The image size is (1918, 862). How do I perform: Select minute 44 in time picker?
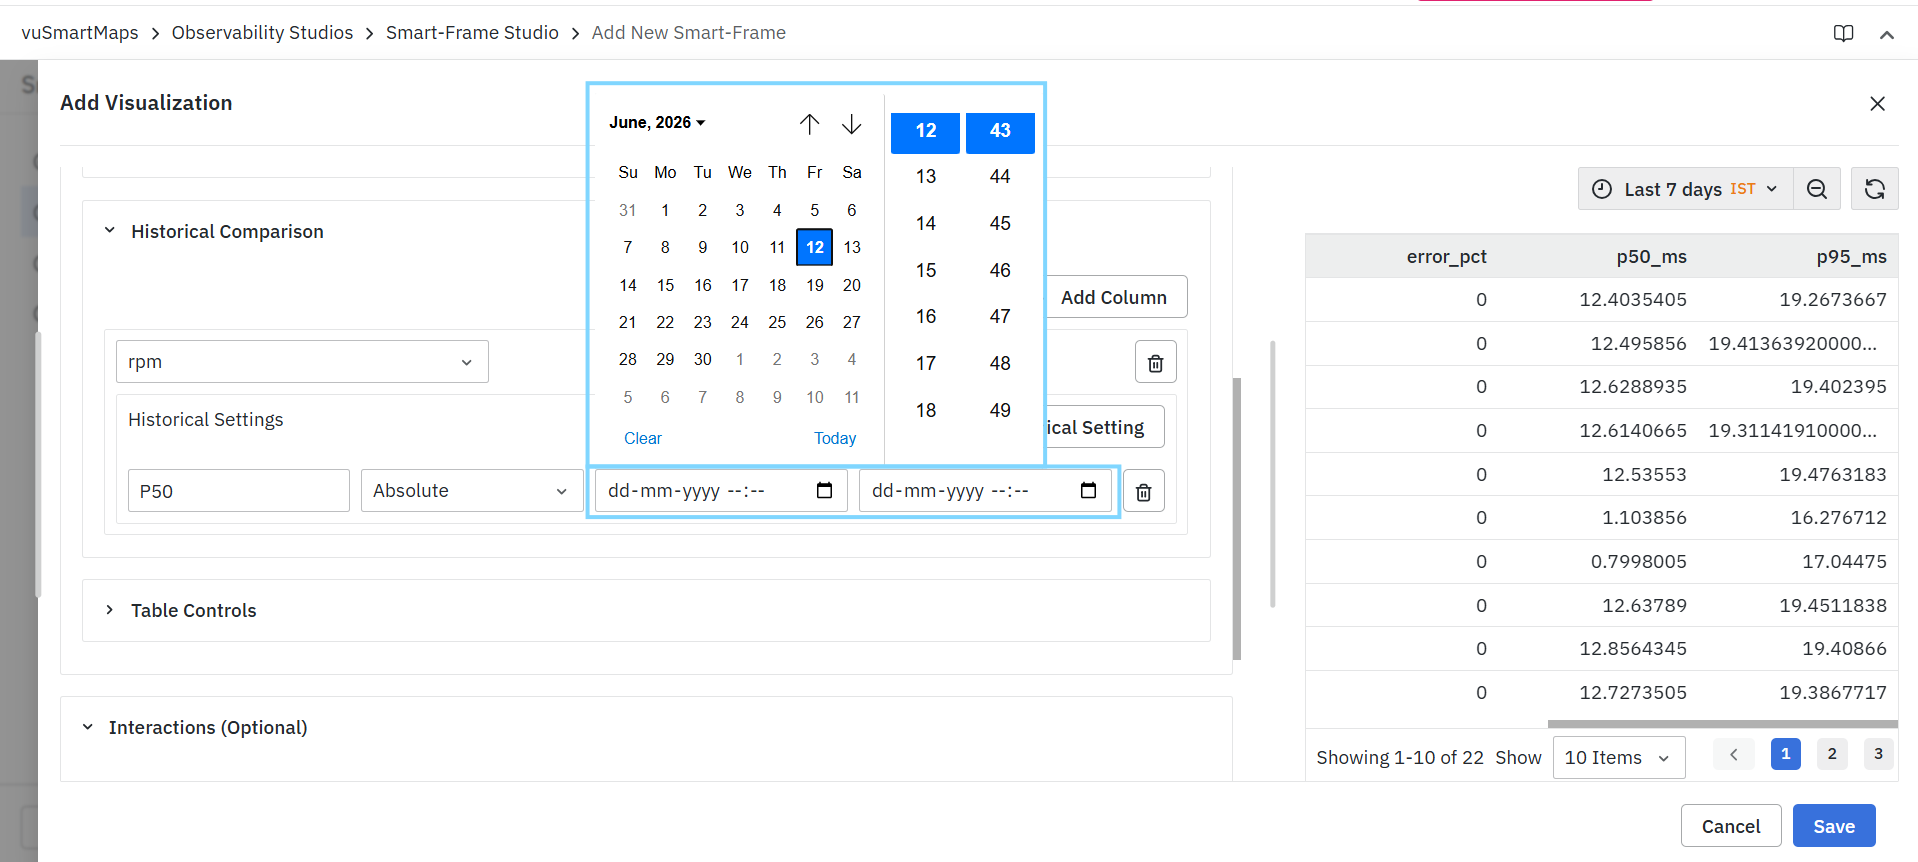coord(1000,177)
